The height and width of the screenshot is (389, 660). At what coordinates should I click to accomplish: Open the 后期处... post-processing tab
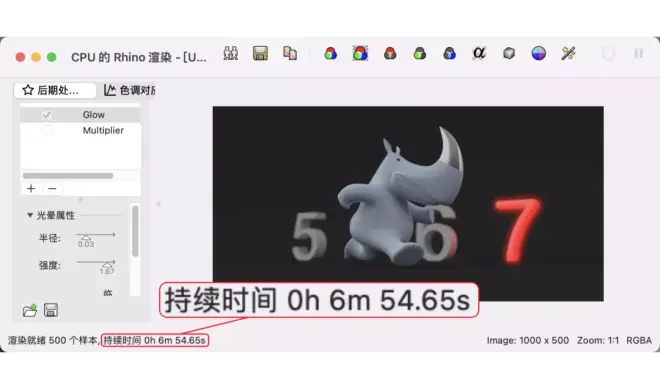[x=55, y=90]
